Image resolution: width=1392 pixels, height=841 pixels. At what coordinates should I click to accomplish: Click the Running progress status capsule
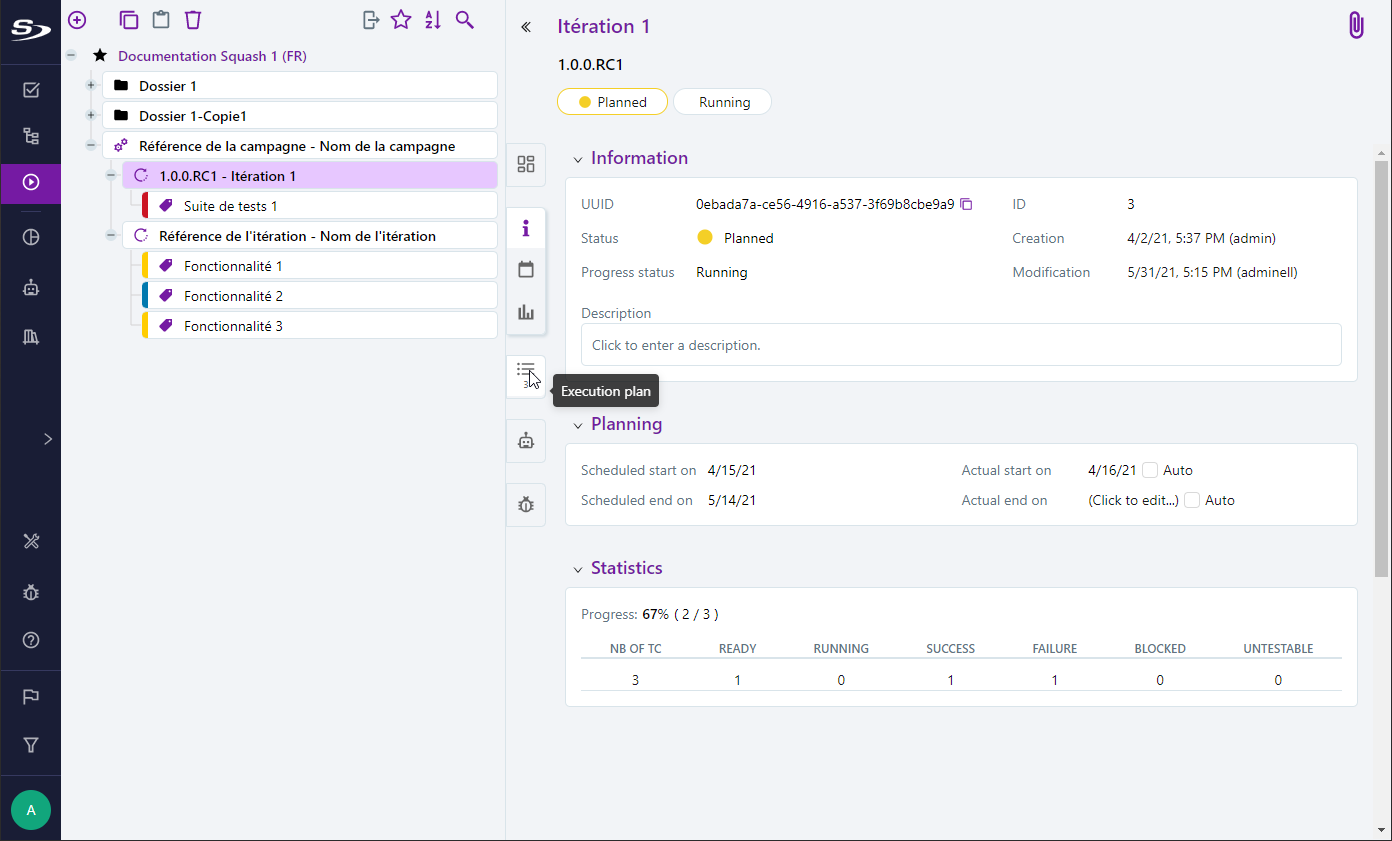pos(723,102)
